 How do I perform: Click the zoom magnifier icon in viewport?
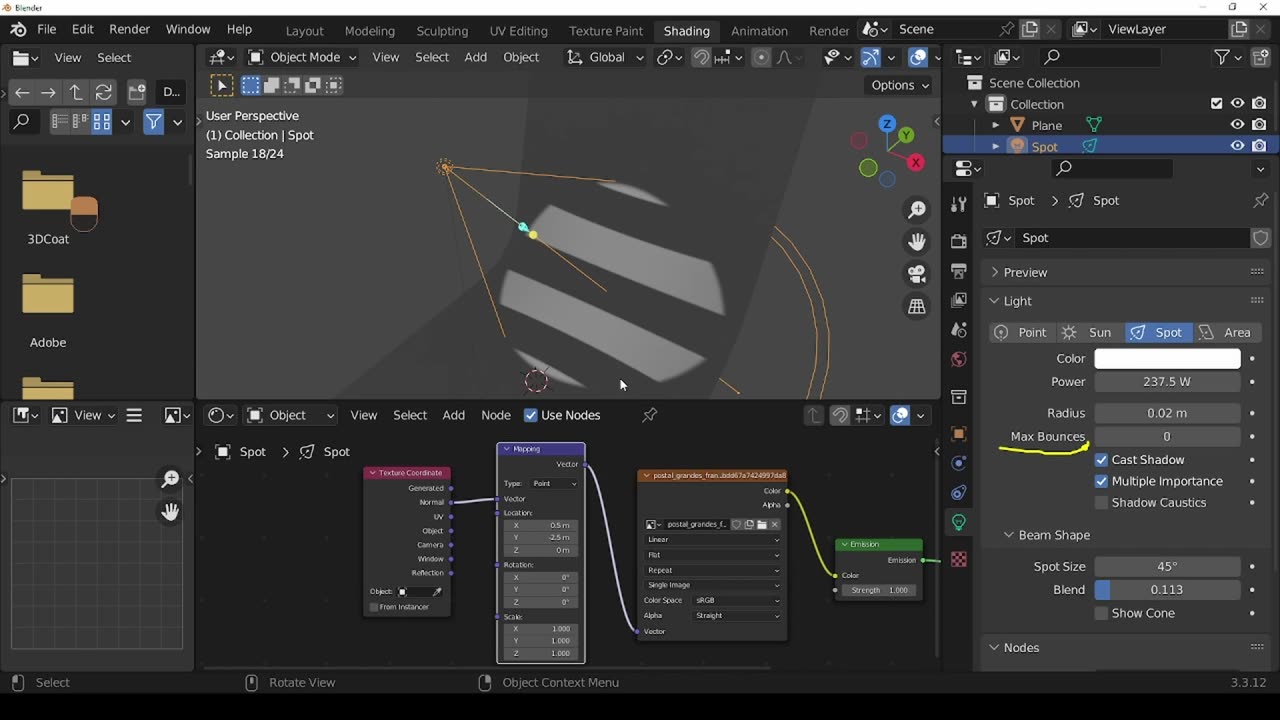coord(917,210)
